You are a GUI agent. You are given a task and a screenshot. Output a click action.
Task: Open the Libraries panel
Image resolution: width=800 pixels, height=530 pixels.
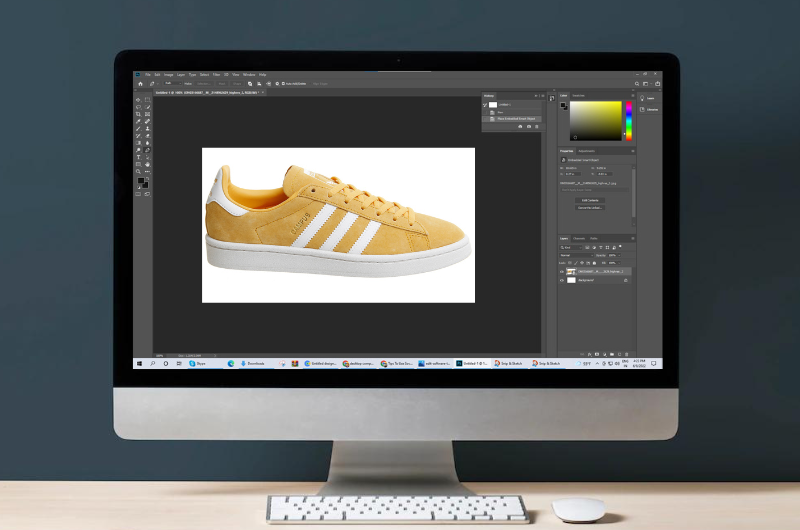(649, 110)
